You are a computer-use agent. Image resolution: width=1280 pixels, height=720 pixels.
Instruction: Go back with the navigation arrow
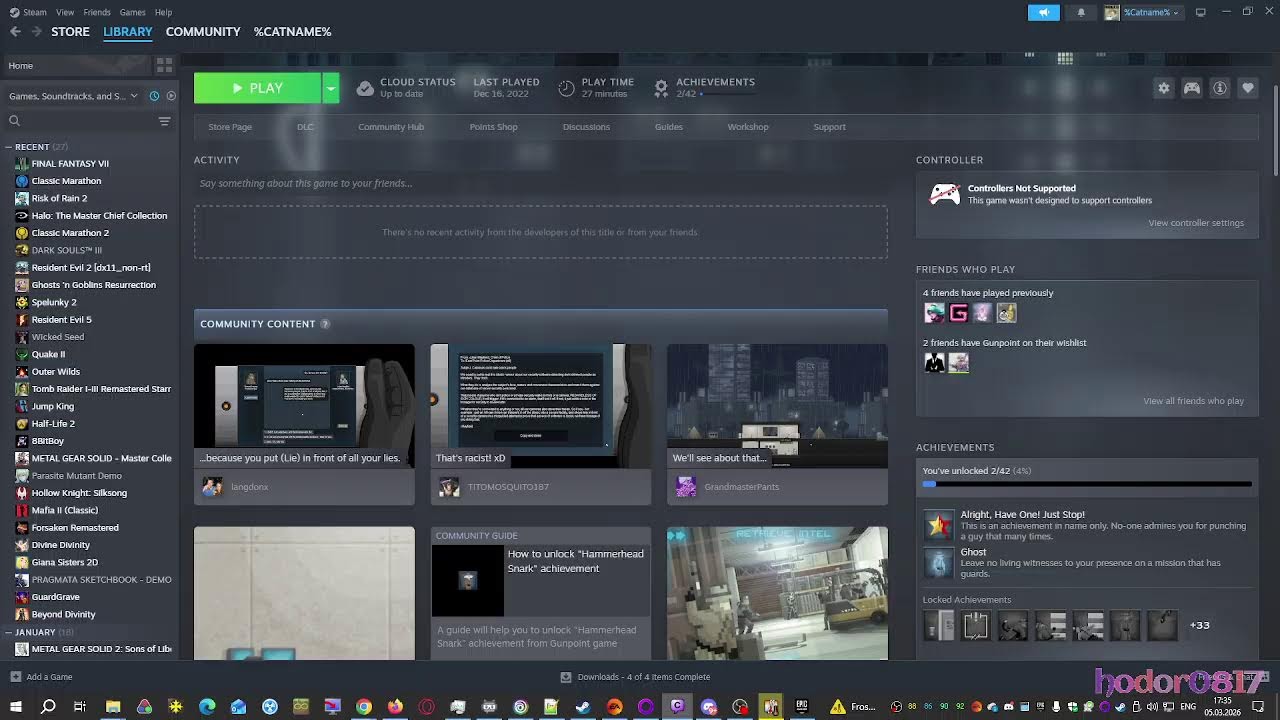(x=15, y=31)
